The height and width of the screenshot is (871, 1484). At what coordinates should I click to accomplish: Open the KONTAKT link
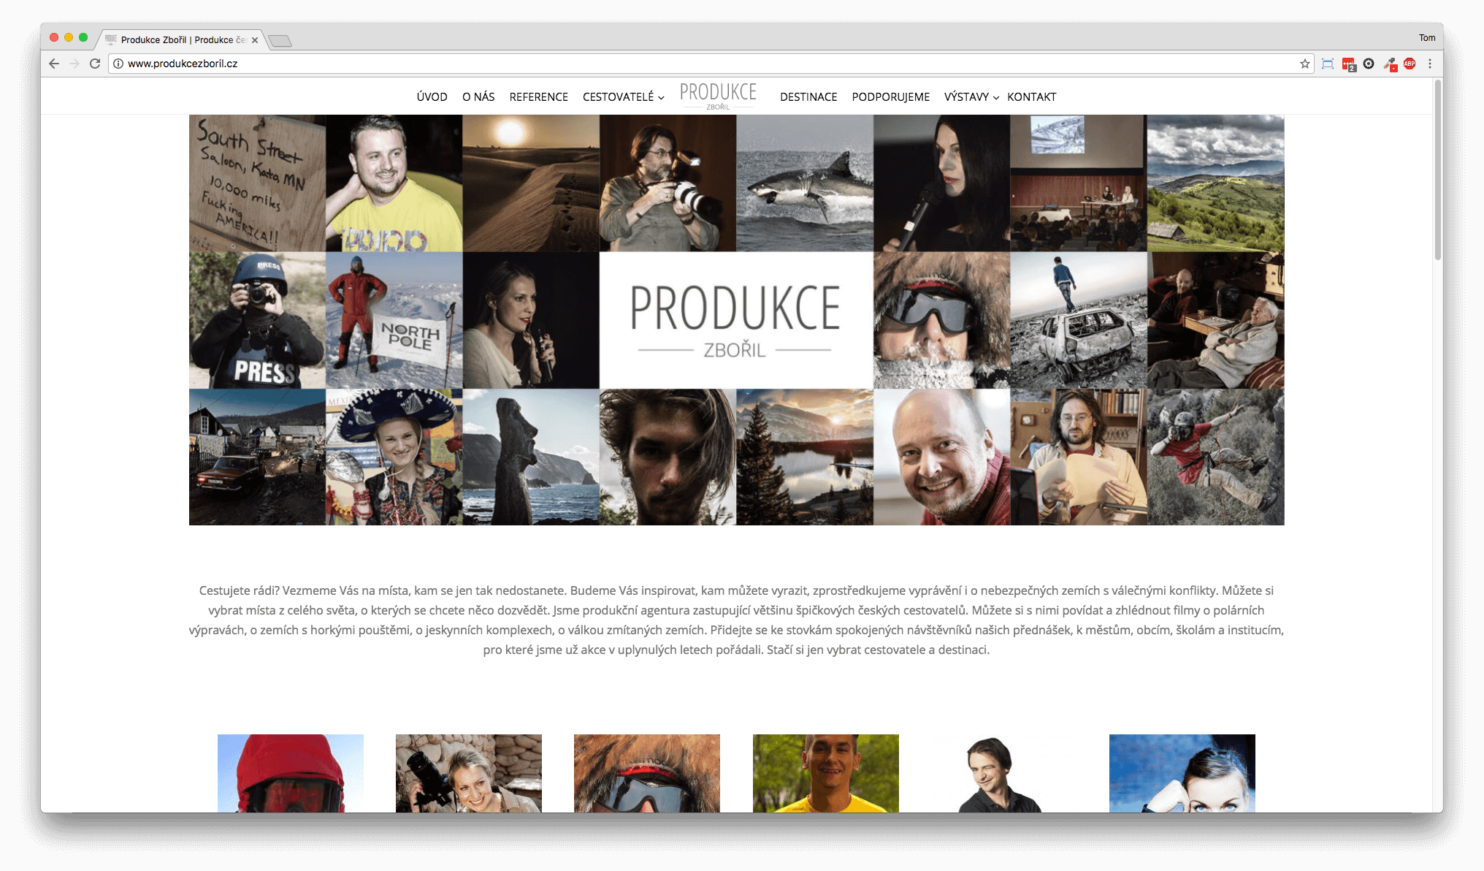pyautogui.click(x=1031, y=97)
